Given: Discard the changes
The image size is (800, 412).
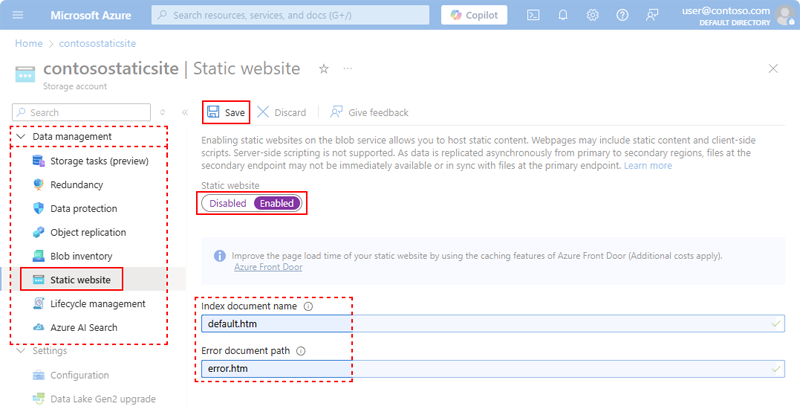Looking at the screenshot, I should tap(282, 112).
